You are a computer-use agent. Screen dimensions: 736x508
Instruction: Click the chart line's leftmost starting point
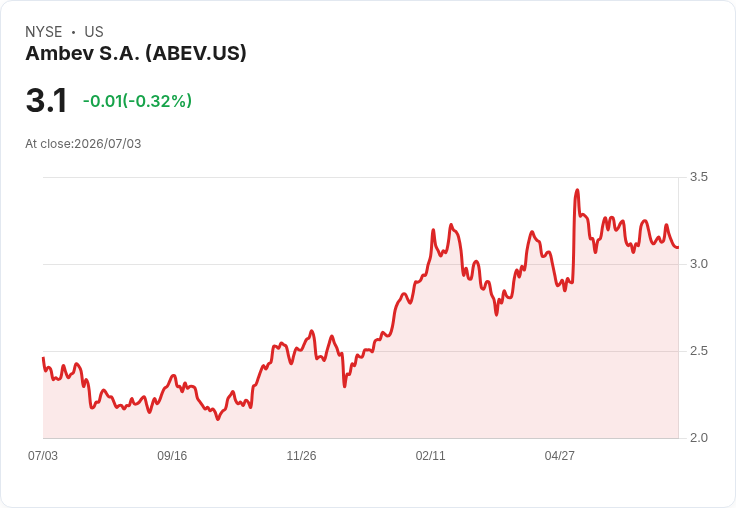(43, 358)
